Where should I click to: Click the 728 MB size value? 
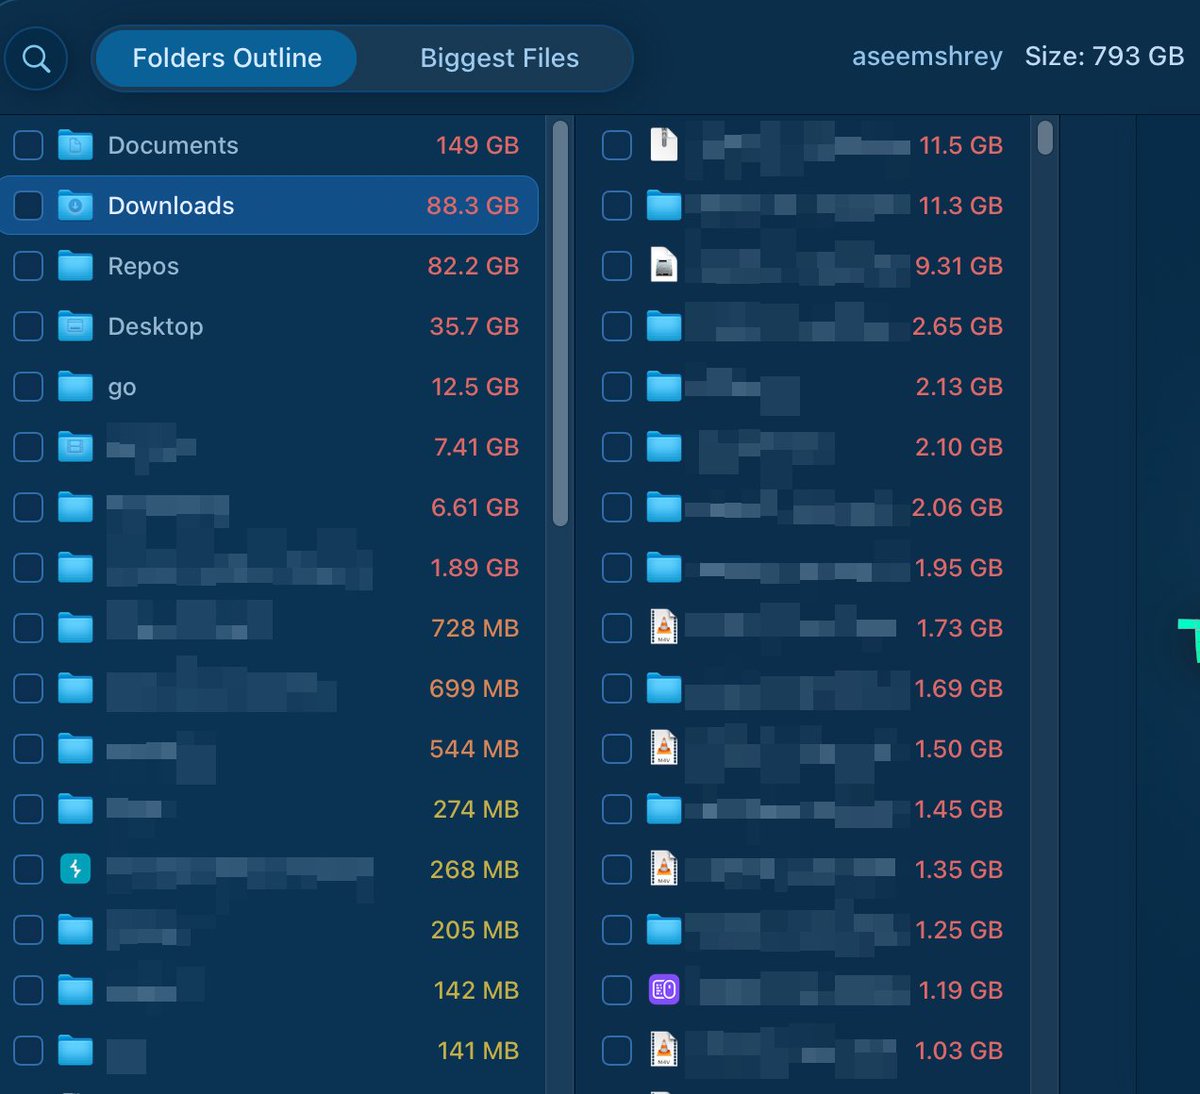click(475, 628)
